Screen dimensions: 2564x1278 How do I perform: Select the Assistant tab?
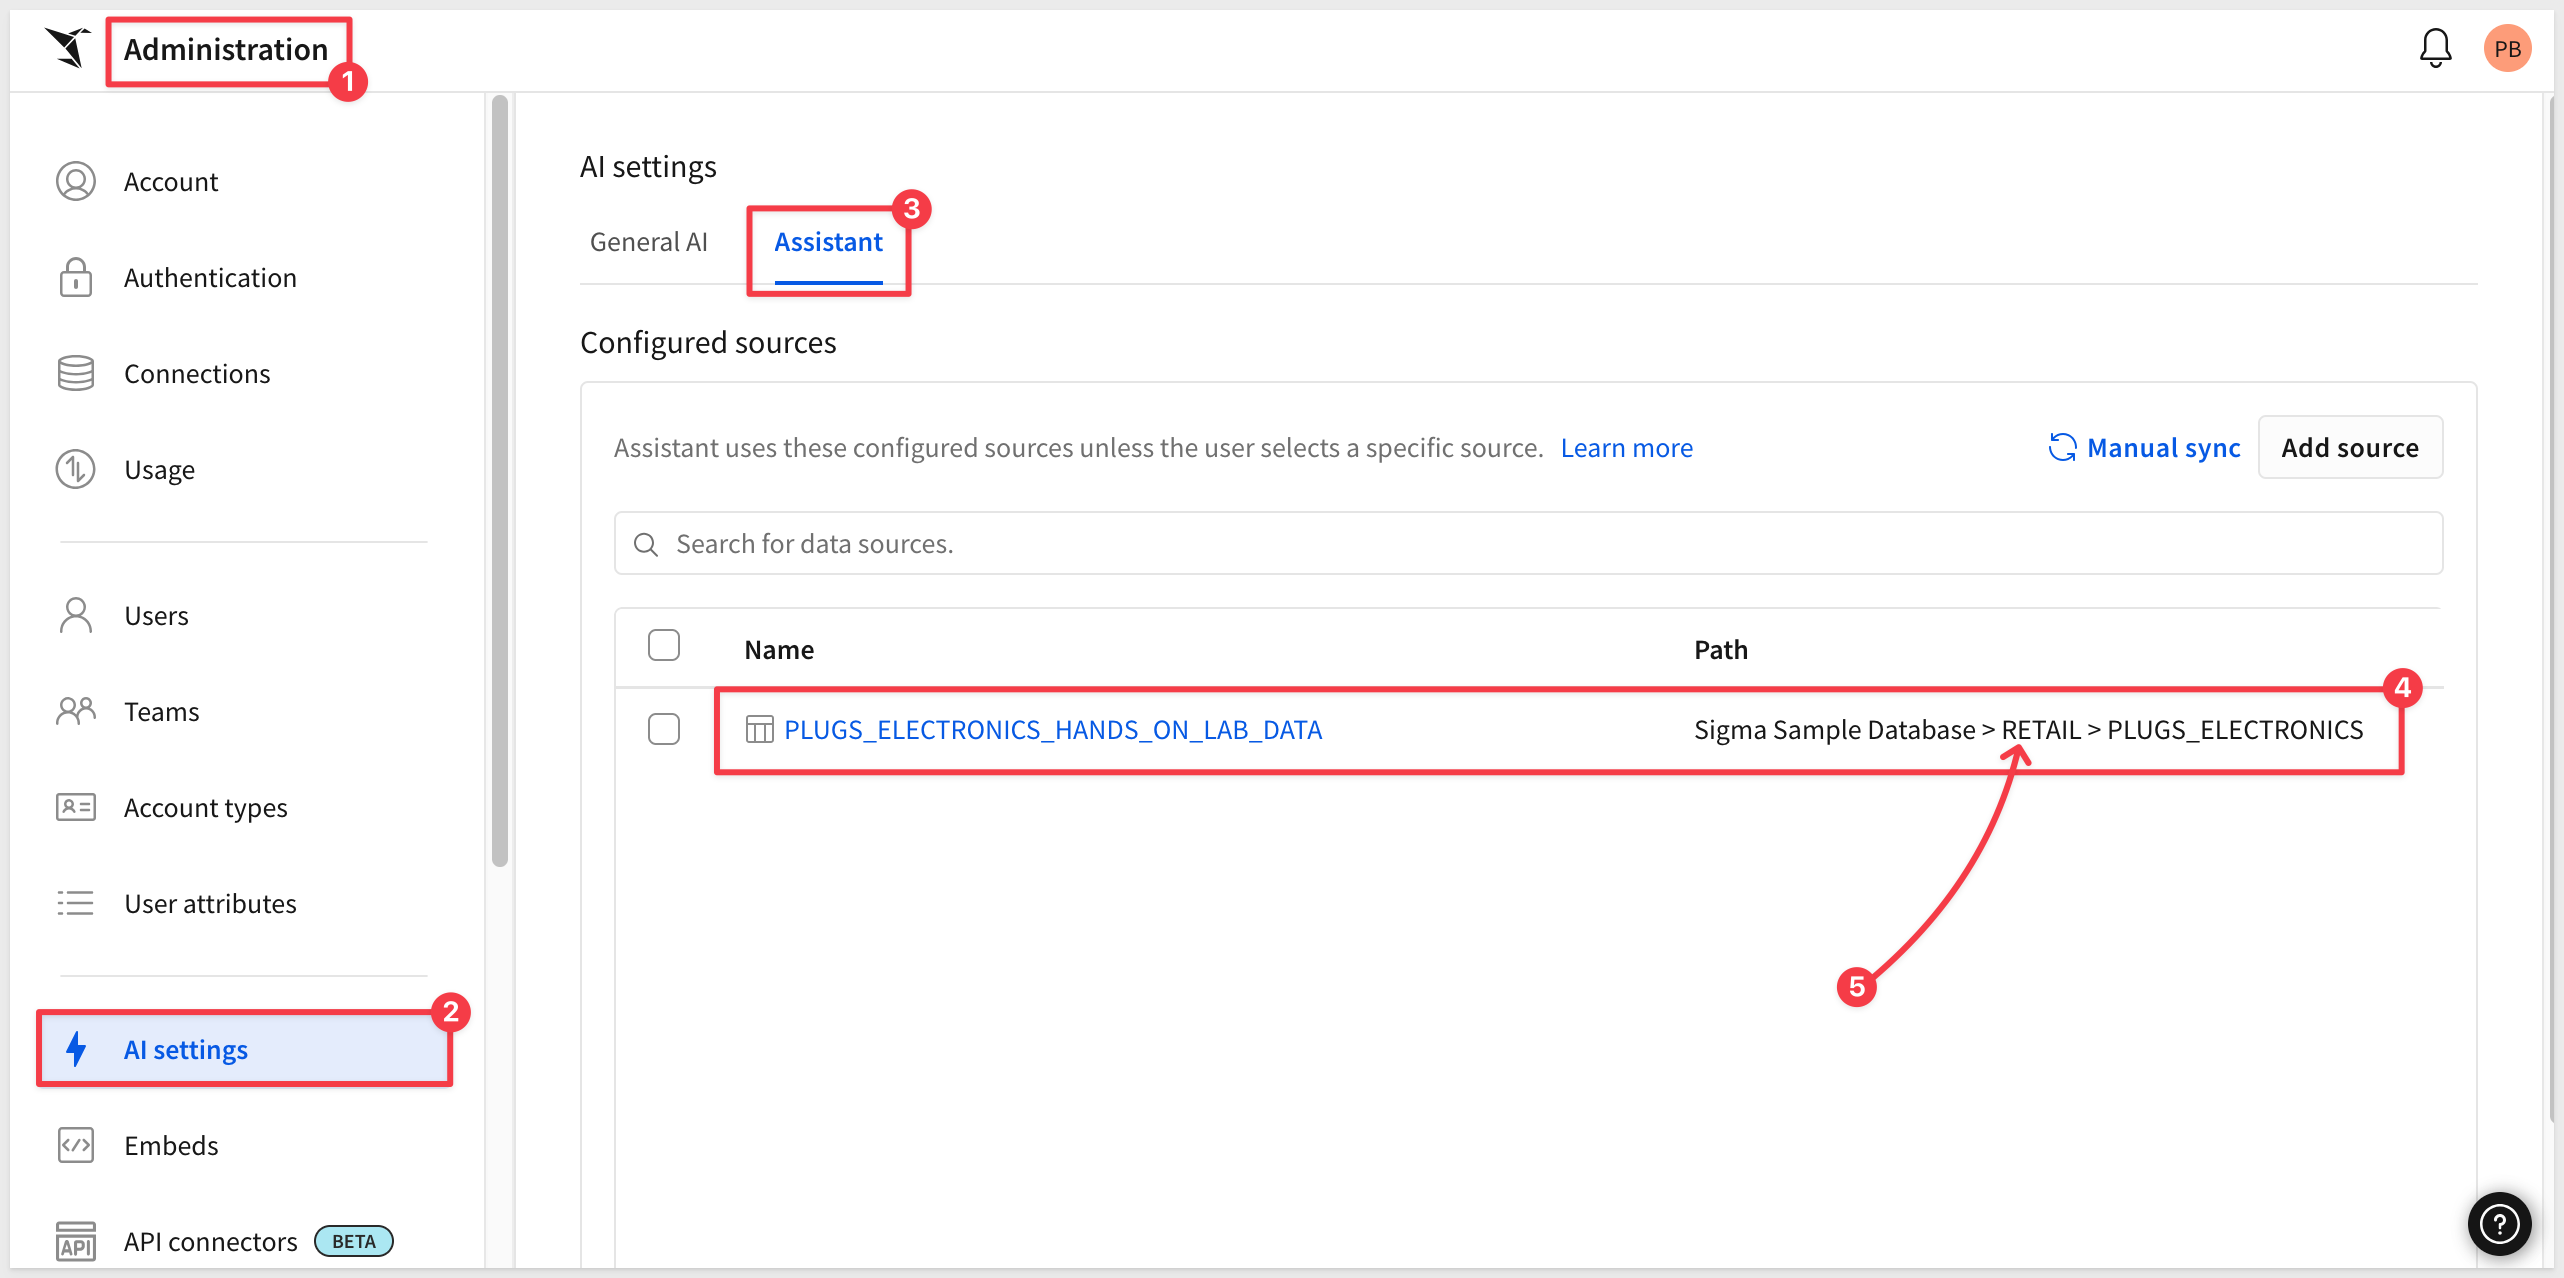point(828,242)
